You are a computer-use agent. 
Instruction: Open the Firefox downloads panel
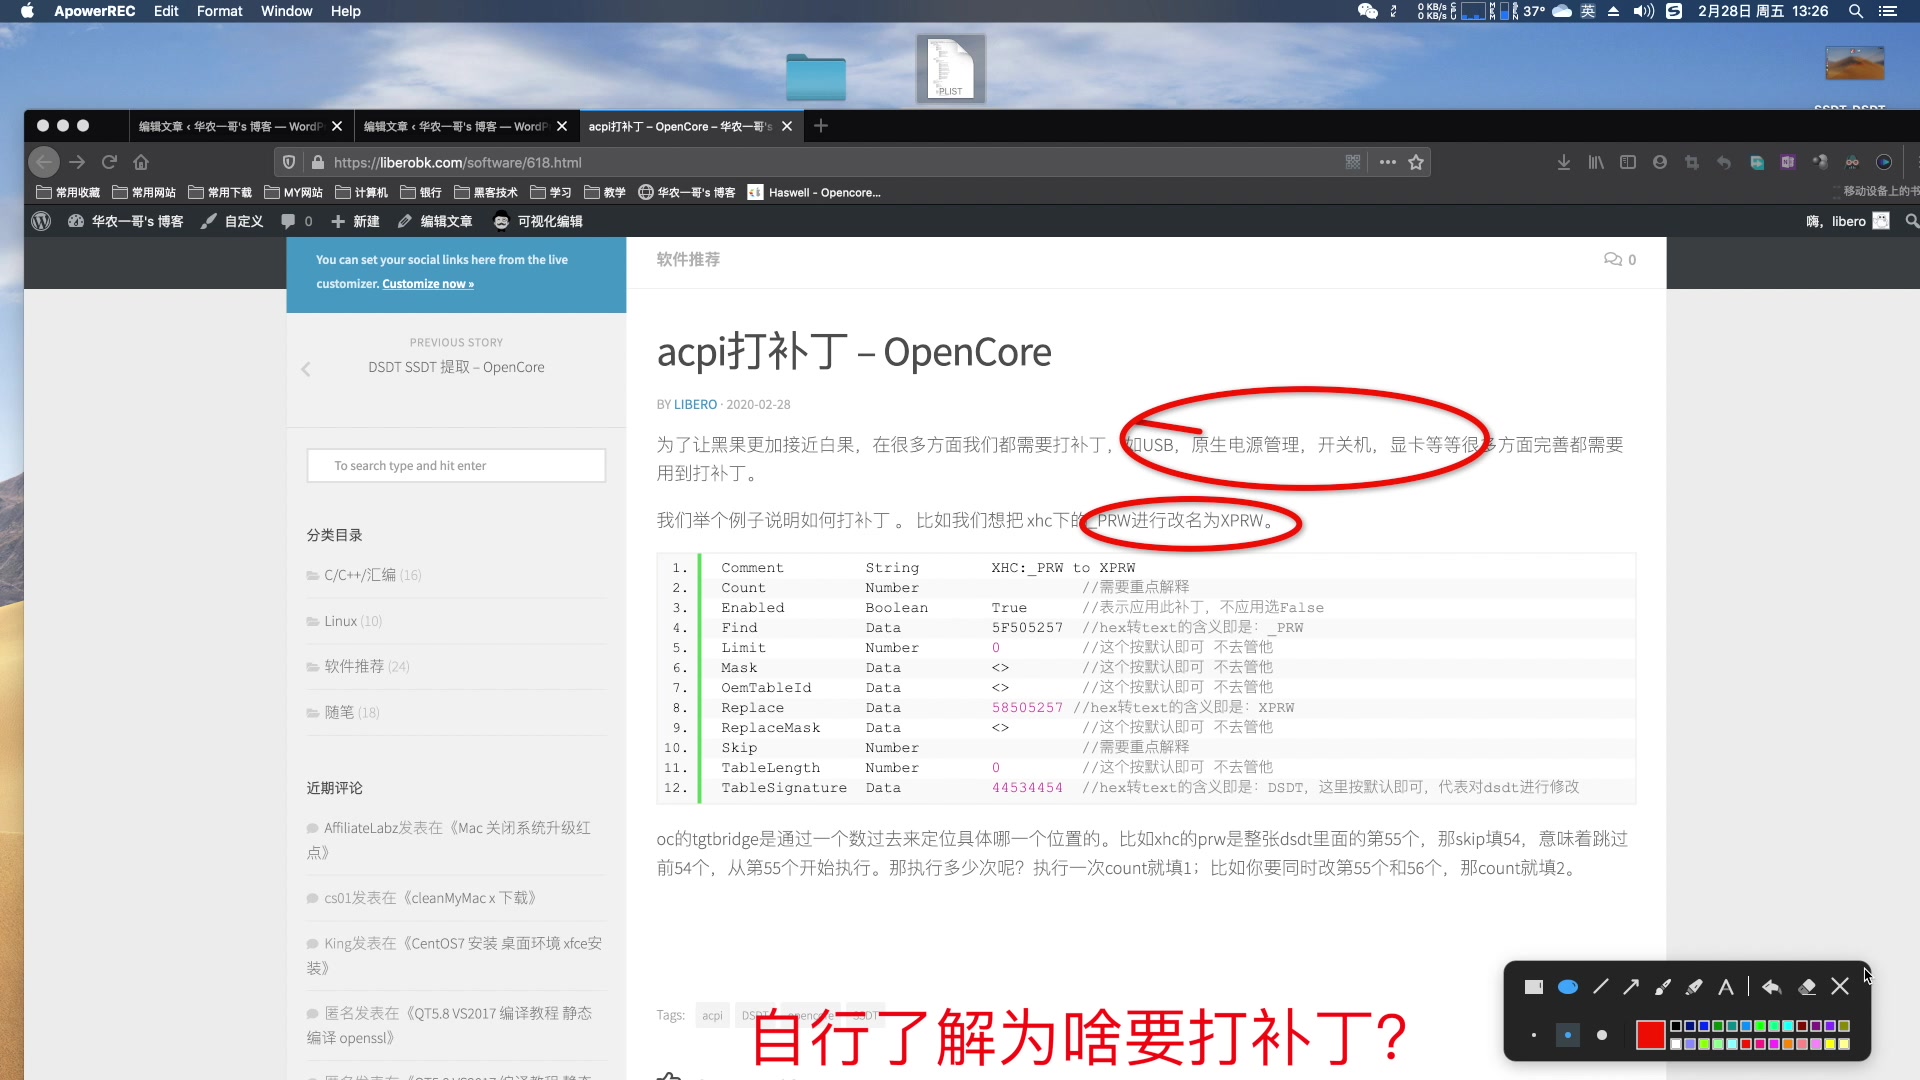click(1564, 162)
